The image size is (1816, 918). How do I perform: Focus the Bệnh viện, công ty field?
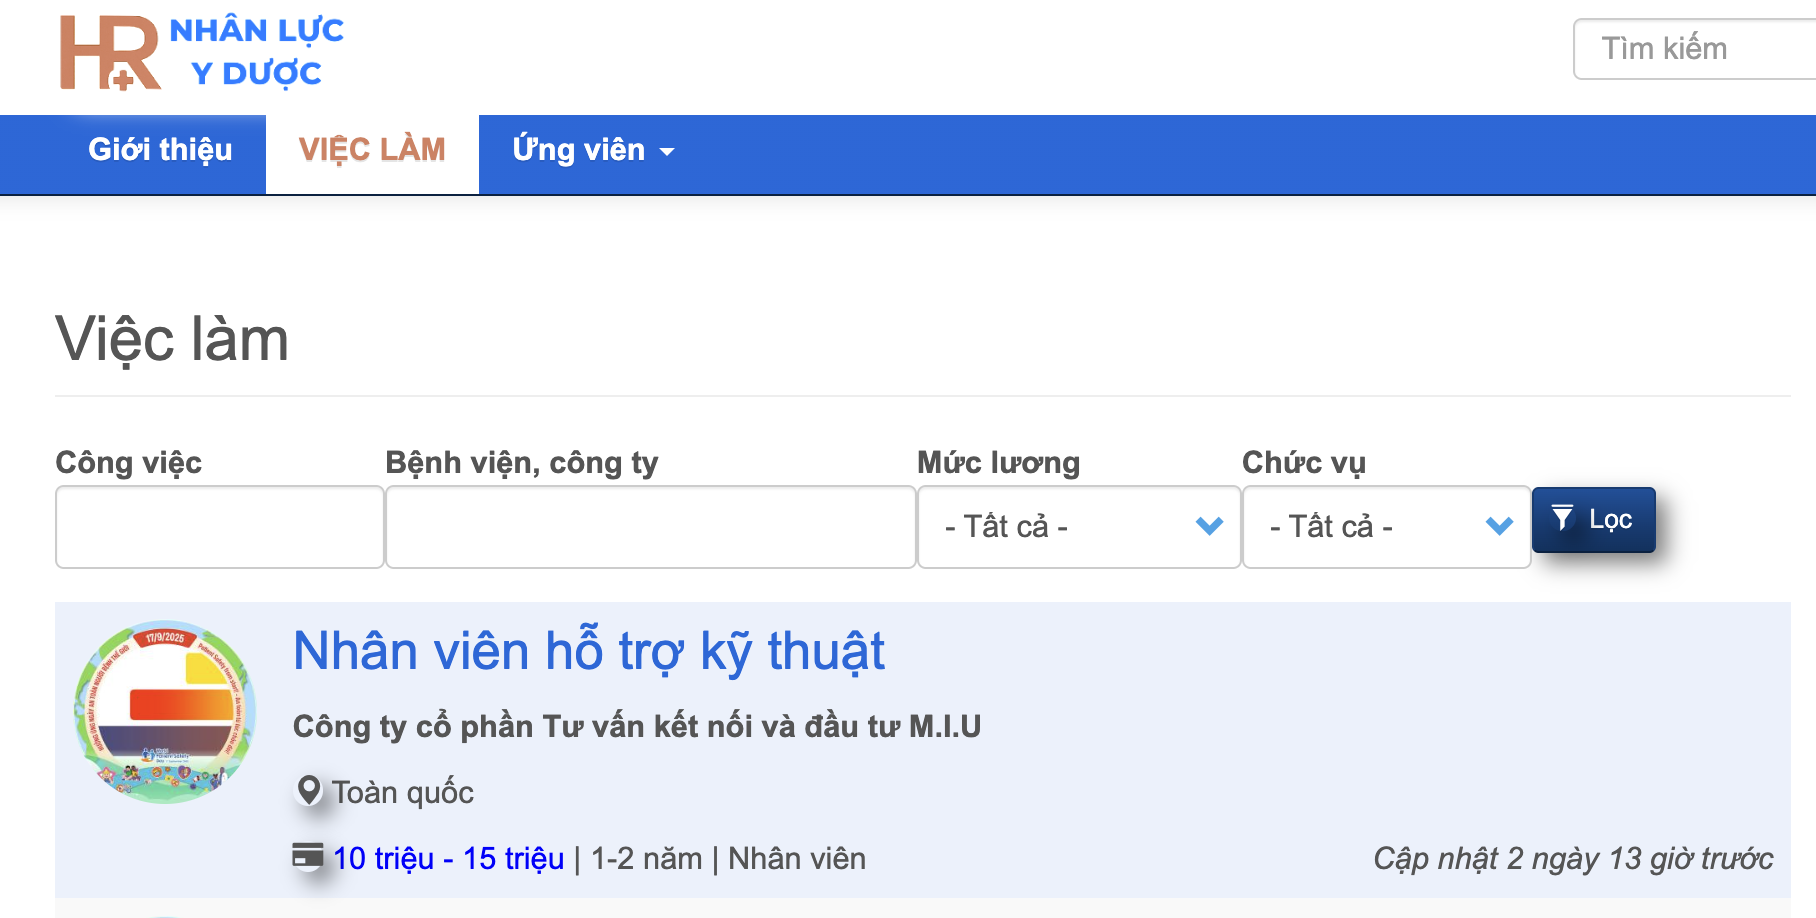point(650,527)
